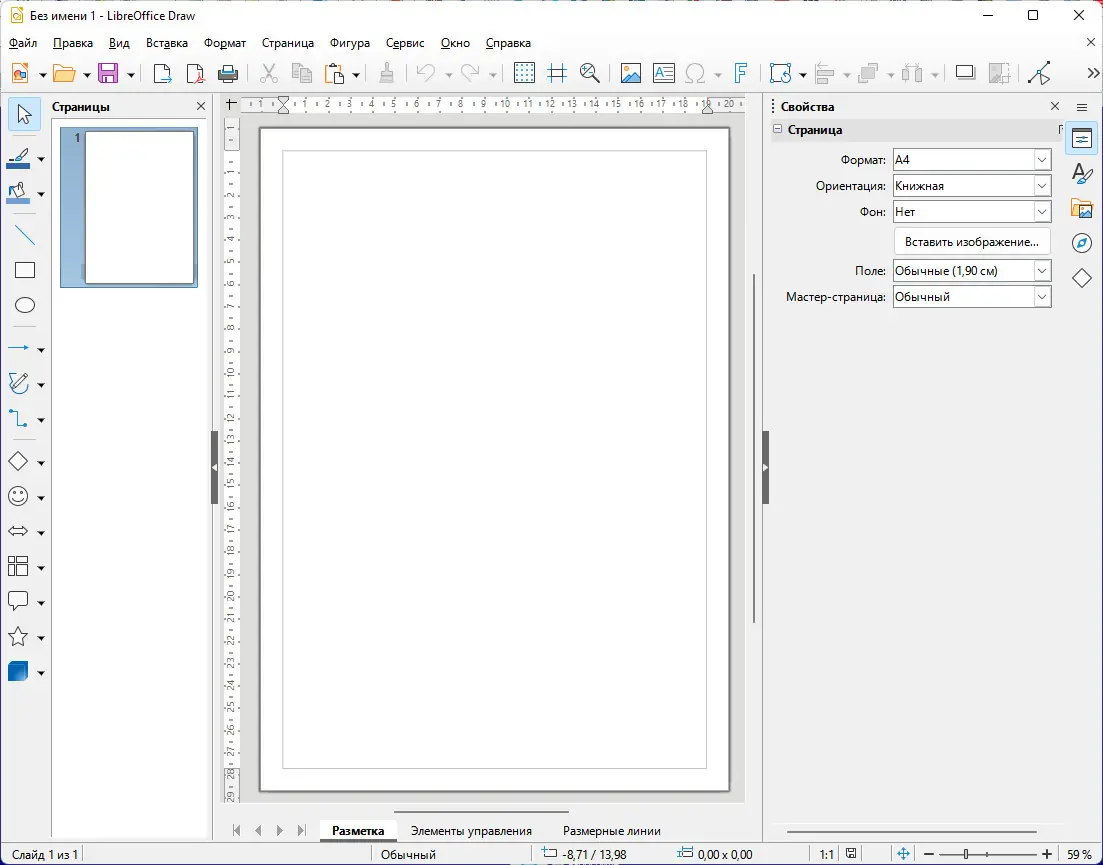Open the Вставка menu
Image resolution: width=1103 pixels, height=865 pixels.
click(166, 43)
